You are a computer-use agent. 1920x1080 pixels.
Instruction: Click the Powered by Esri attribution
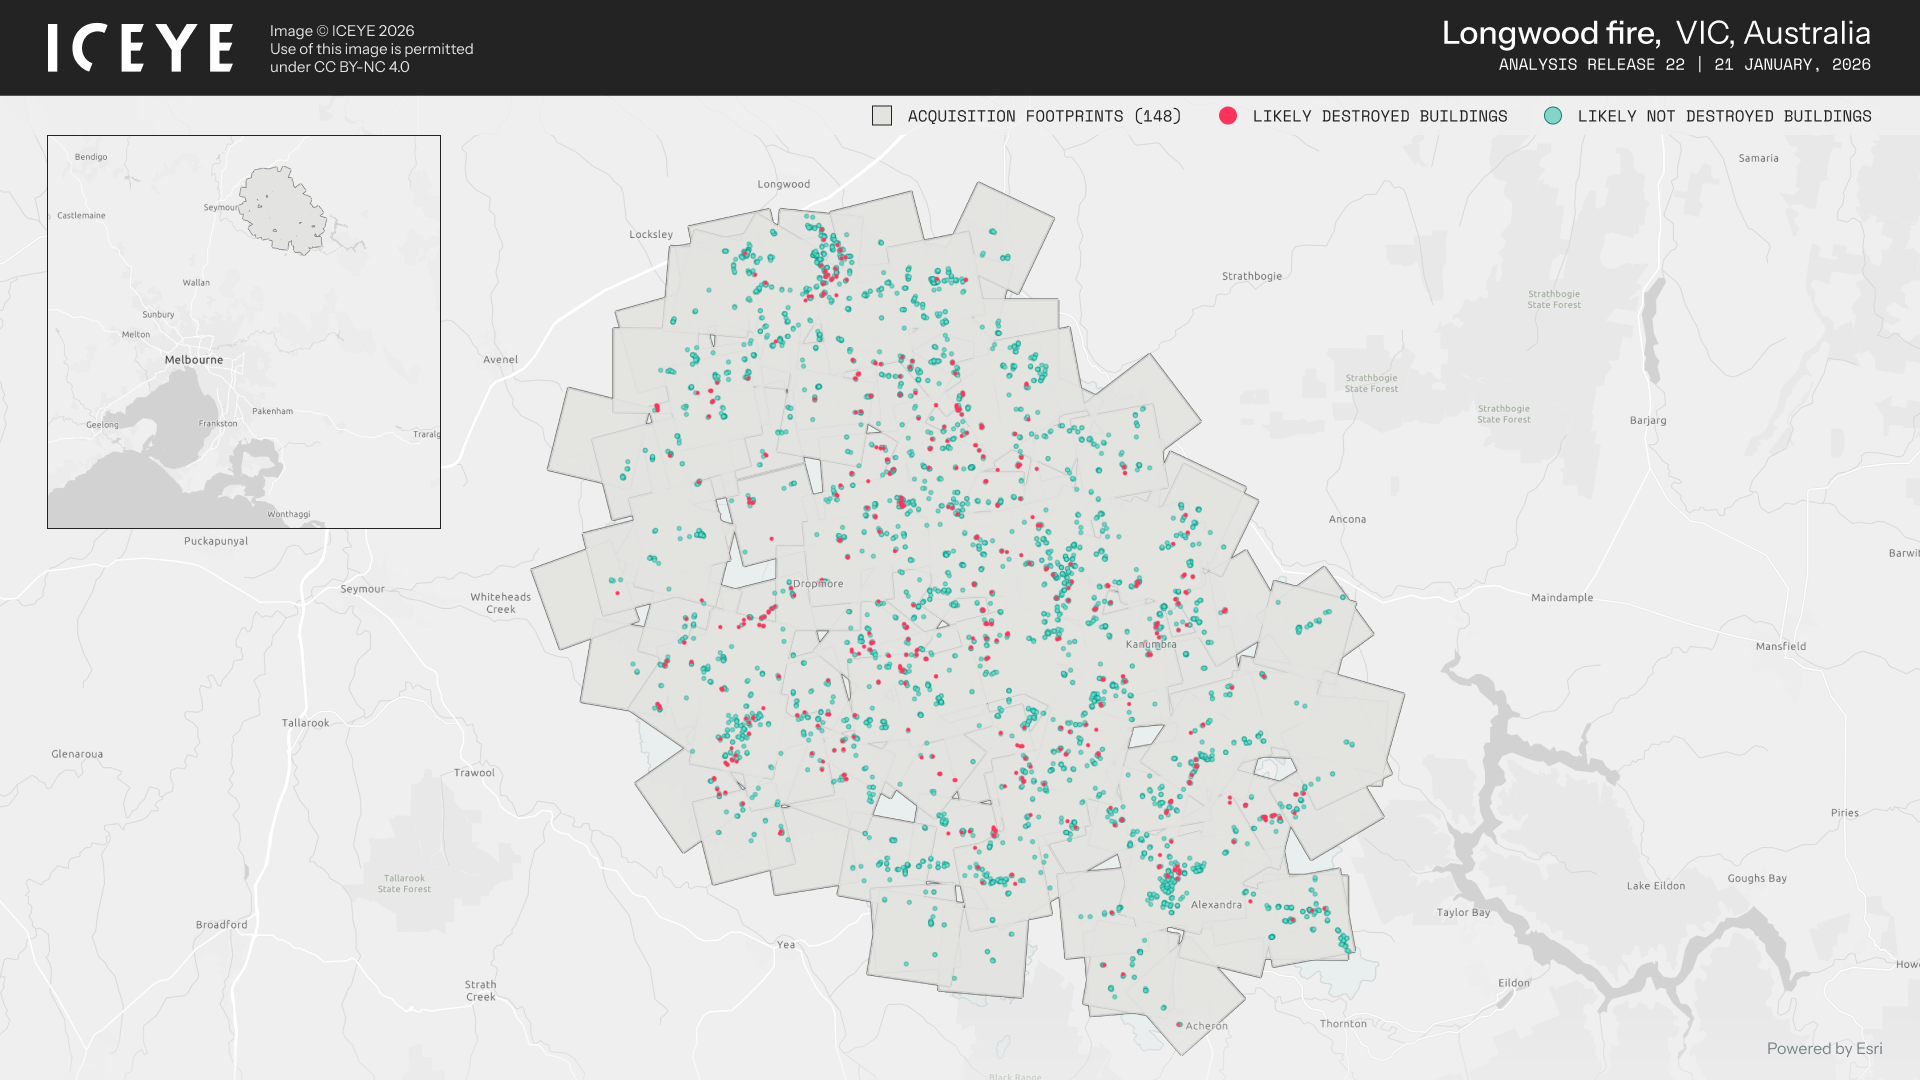pos(1824,1048)
